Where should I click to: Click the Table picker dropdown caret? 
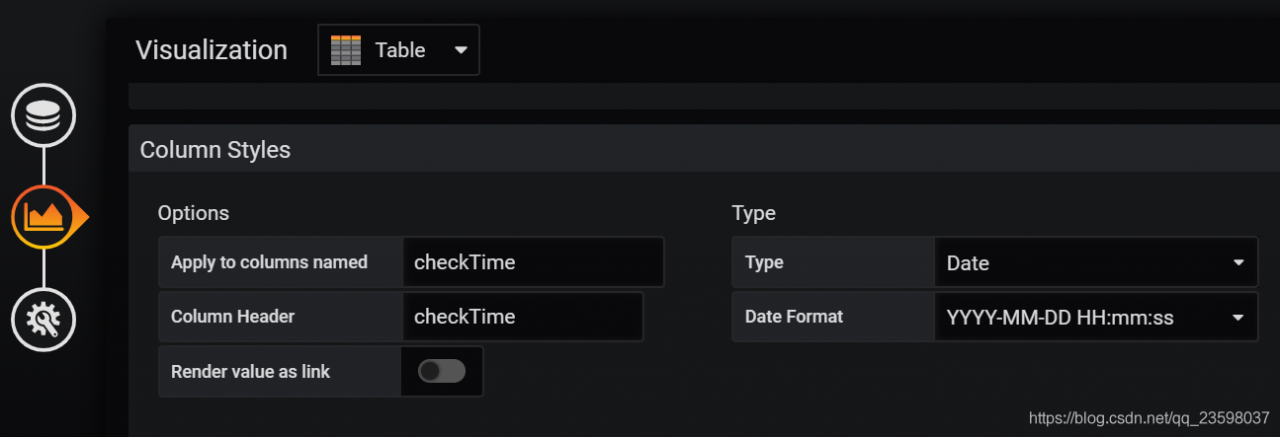(x=460, y=50)
